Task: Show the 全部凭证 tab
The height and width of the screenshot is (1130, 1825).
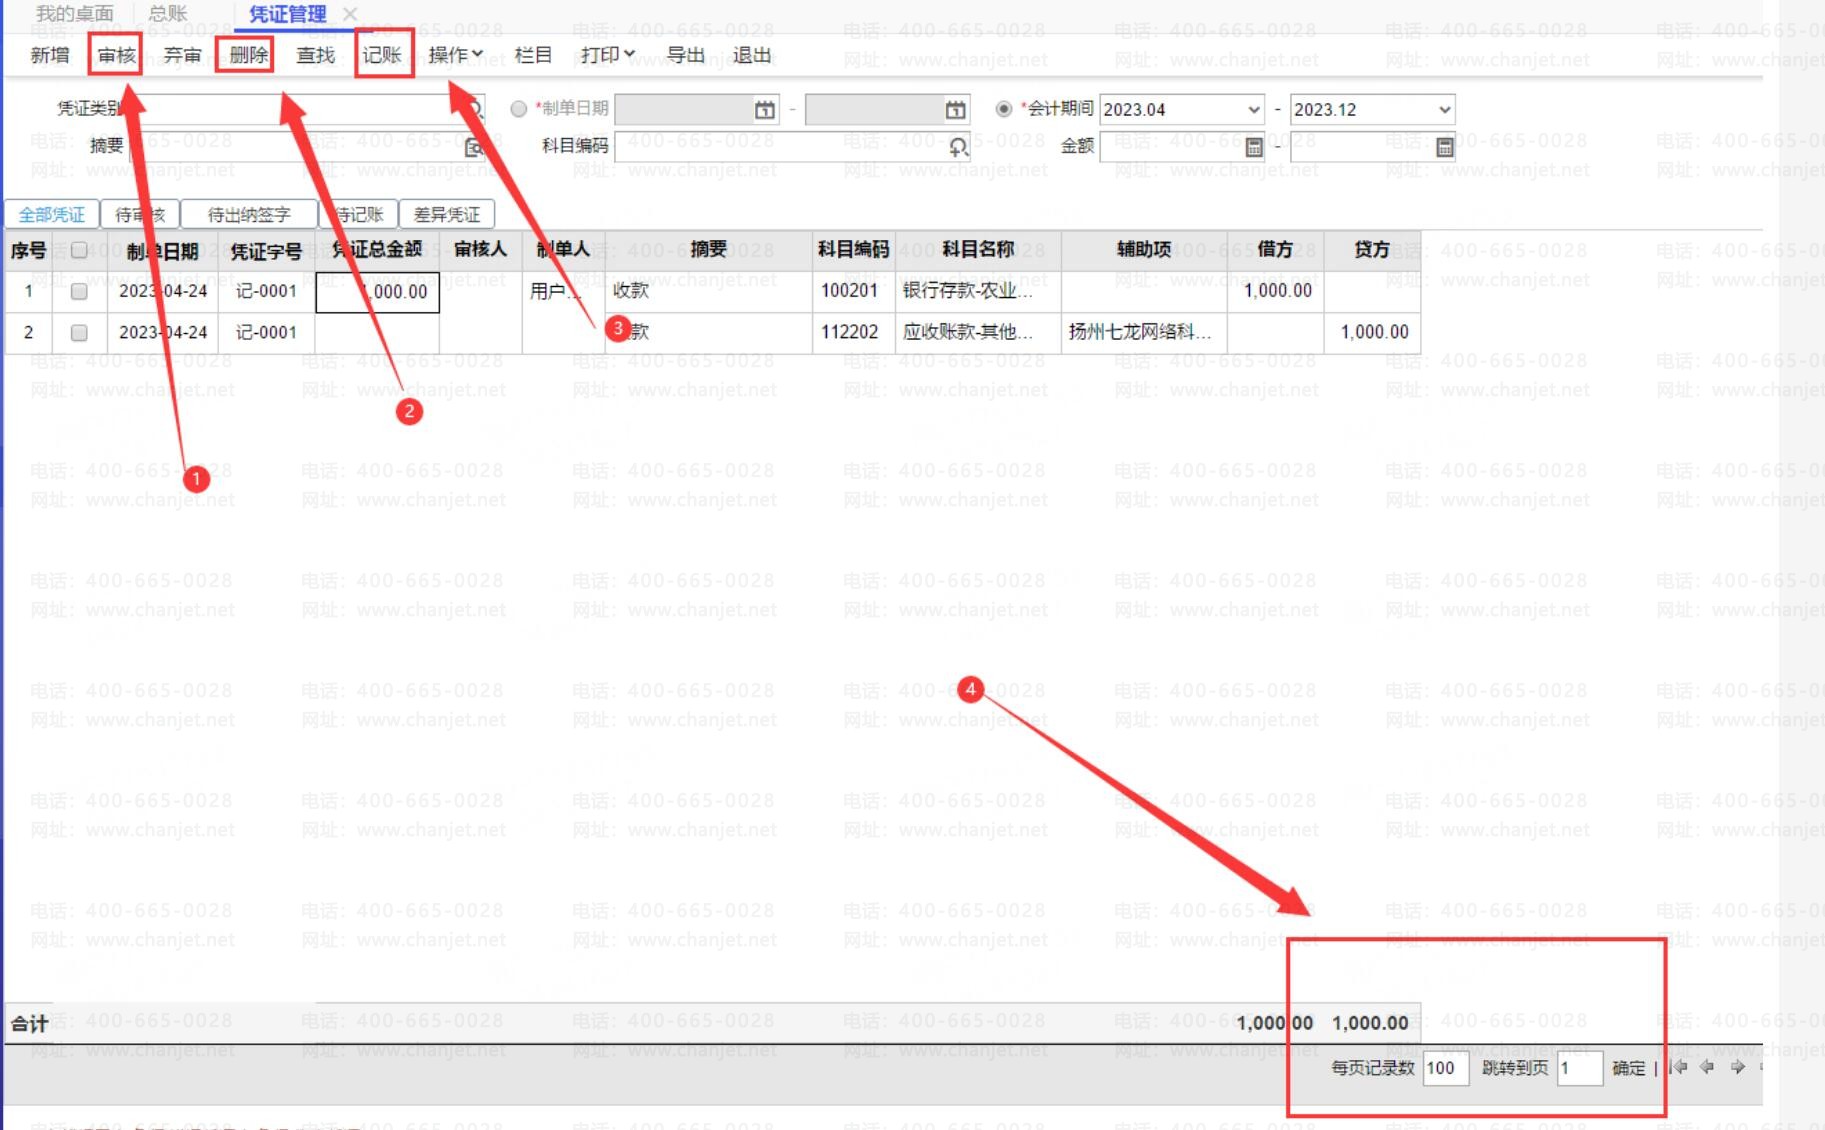Action: (52, 214)
